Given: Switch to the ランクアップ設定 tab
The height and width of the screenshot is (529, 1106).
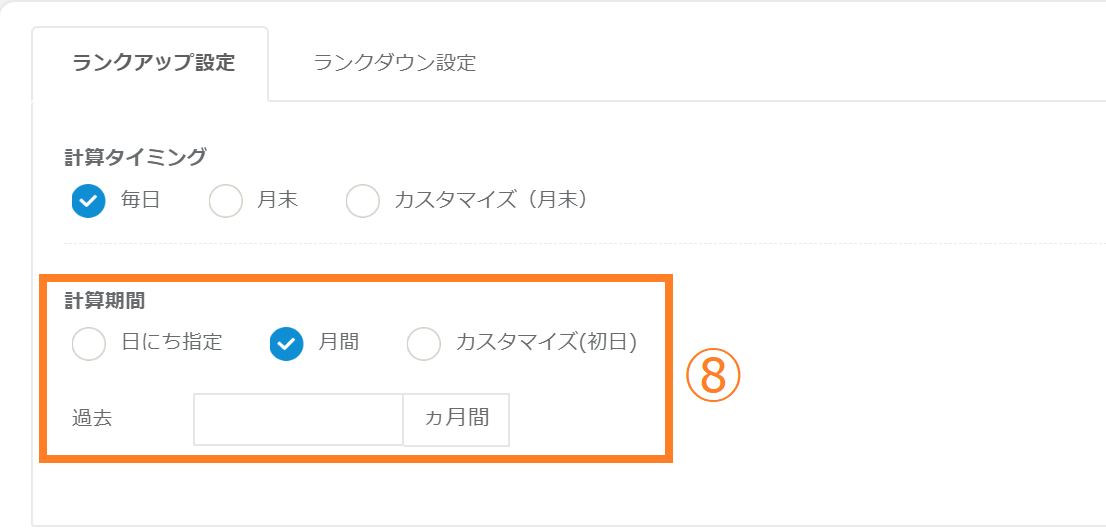Looking at the screenshot, I should coord(153,63).
